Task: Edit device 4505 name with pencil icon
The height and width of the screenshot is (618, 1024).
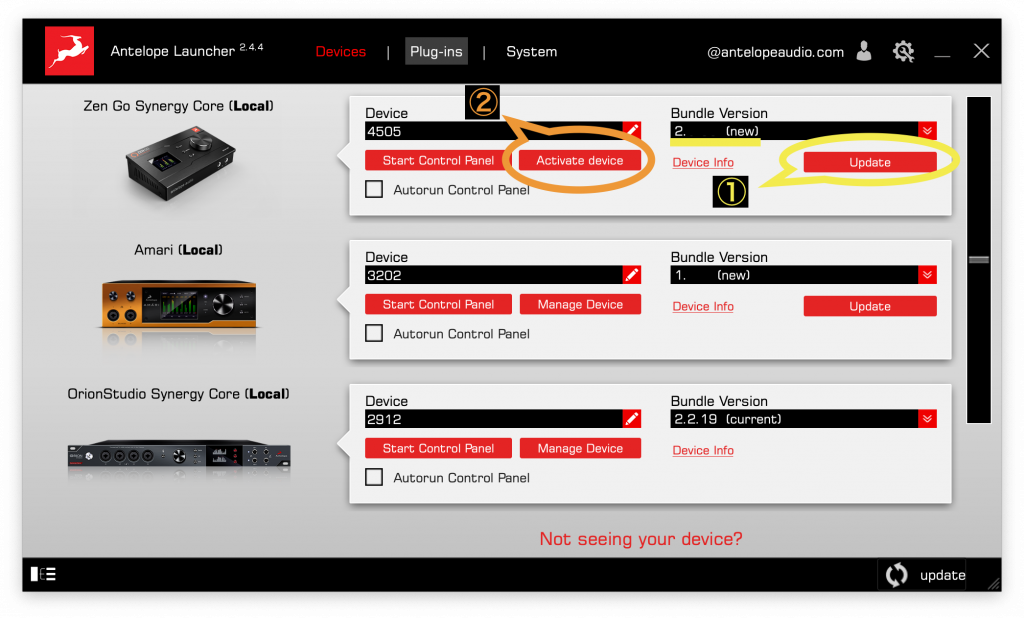Action: click(632, 131)
